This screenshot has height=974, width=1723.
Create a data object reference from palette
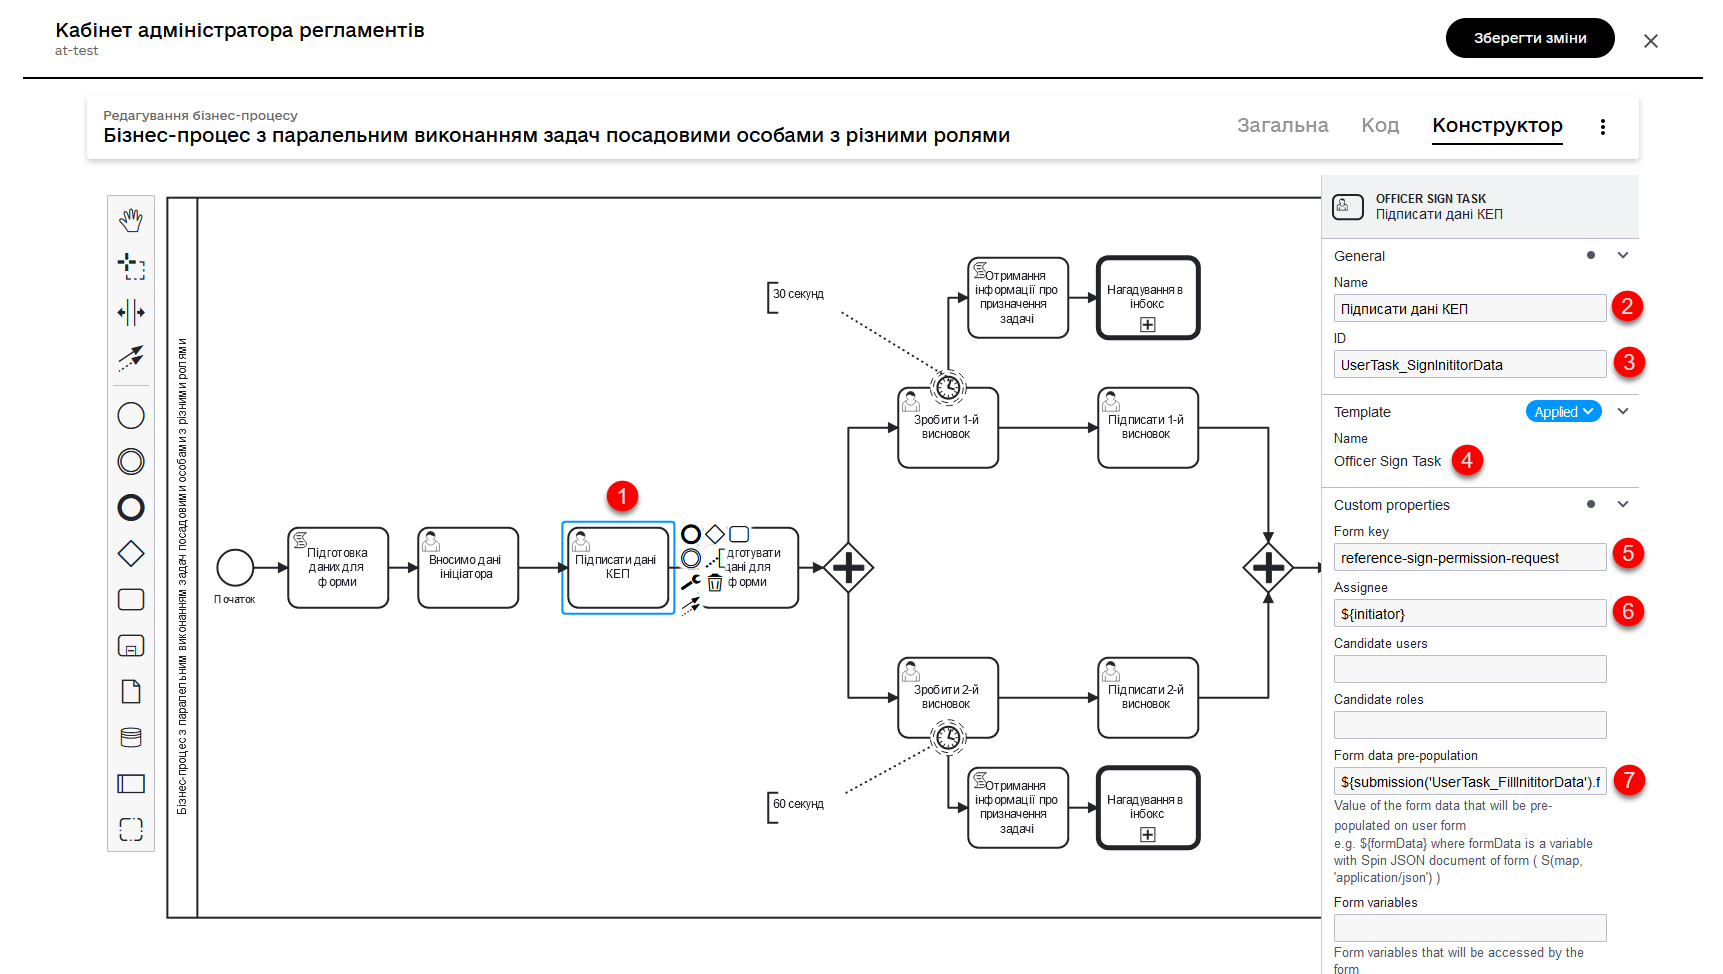[131, 691]
